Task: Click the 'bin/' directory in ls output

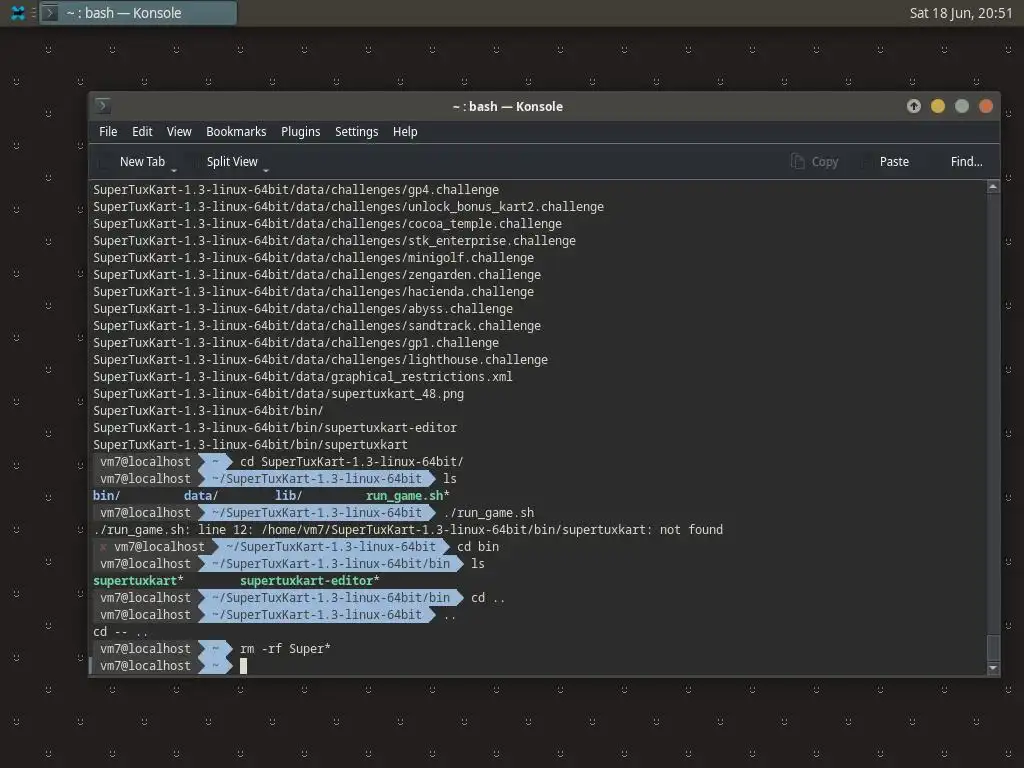Action: [x=106, y=496]
